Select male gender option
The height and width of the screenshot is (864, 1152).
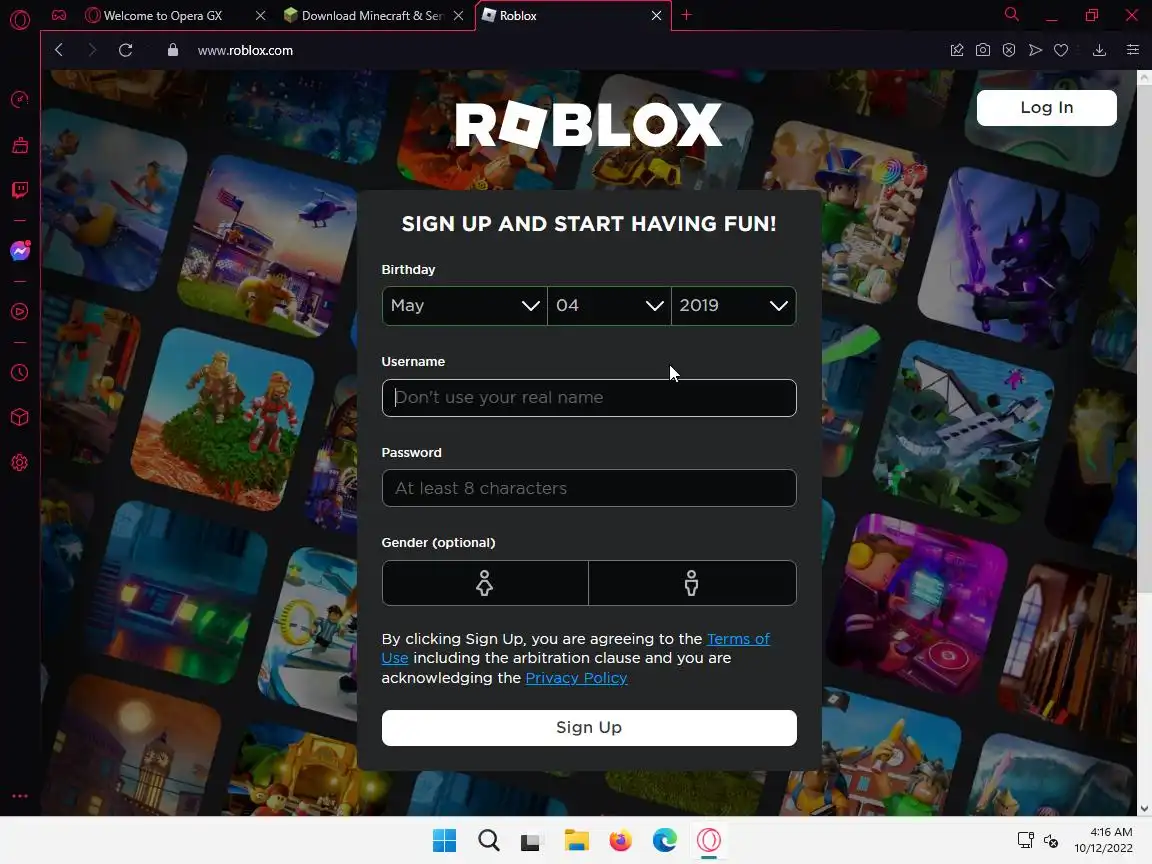692,583
